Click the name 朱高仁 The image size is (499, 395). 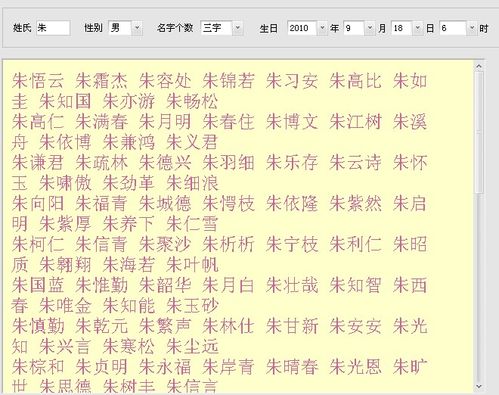point(38,122)
